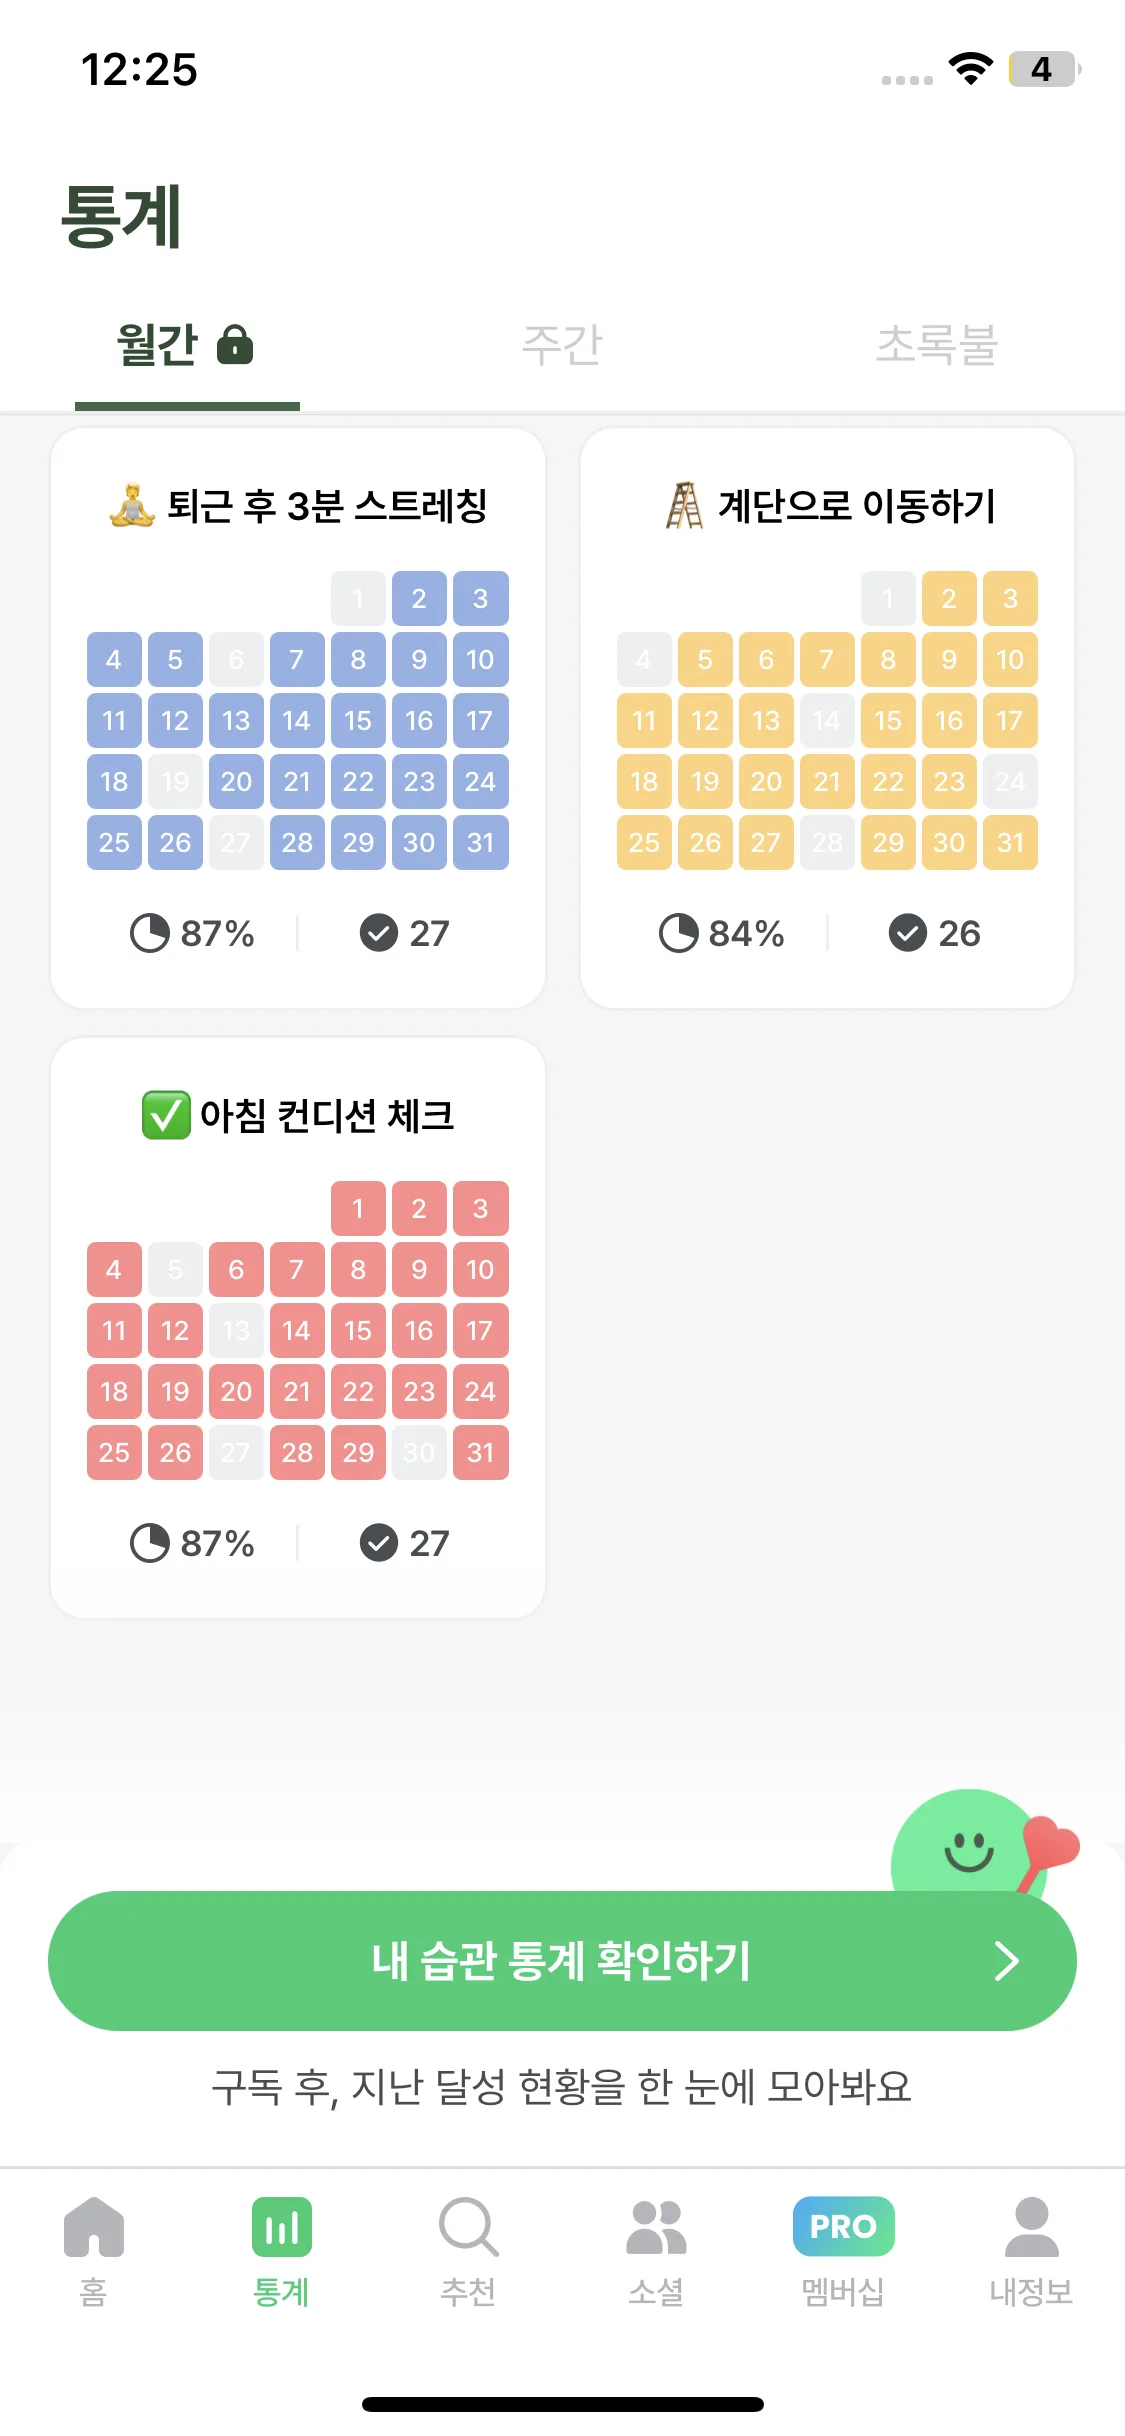
Task: Tap the 통계 chart icon in navigation
Action: (281, 2226)
